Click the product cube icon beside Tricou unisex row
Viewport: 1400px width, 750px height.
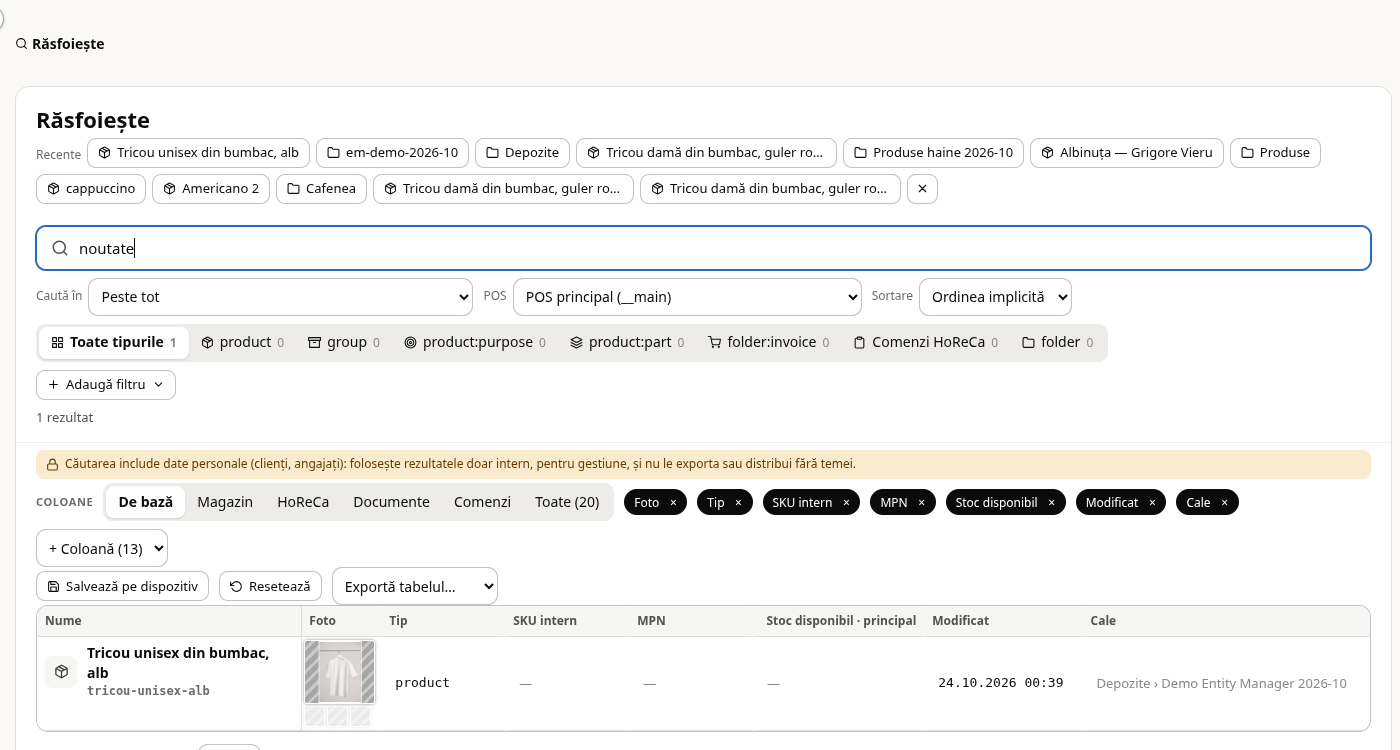[x=61, y=672]
